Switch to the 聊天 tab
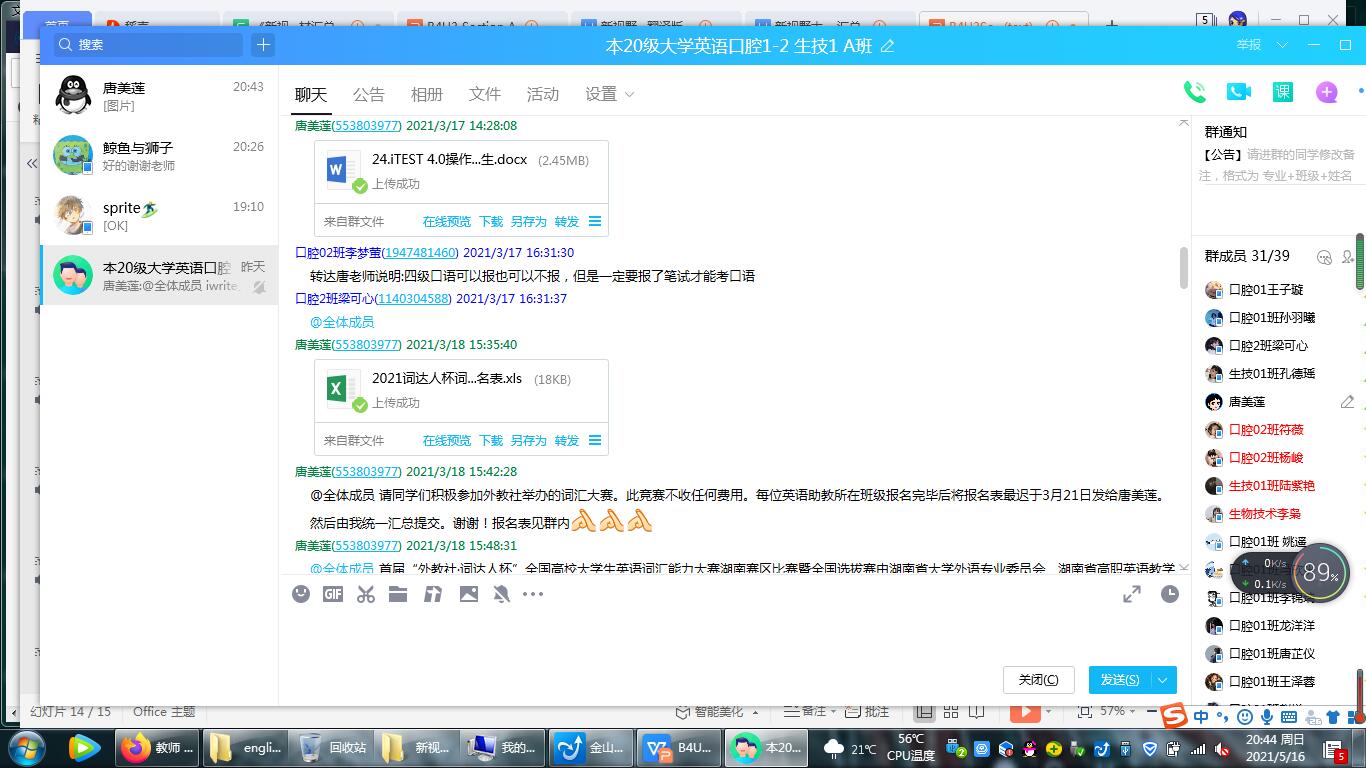The width and height of the screenshot is (1366, 768). [x=311, y=94]
